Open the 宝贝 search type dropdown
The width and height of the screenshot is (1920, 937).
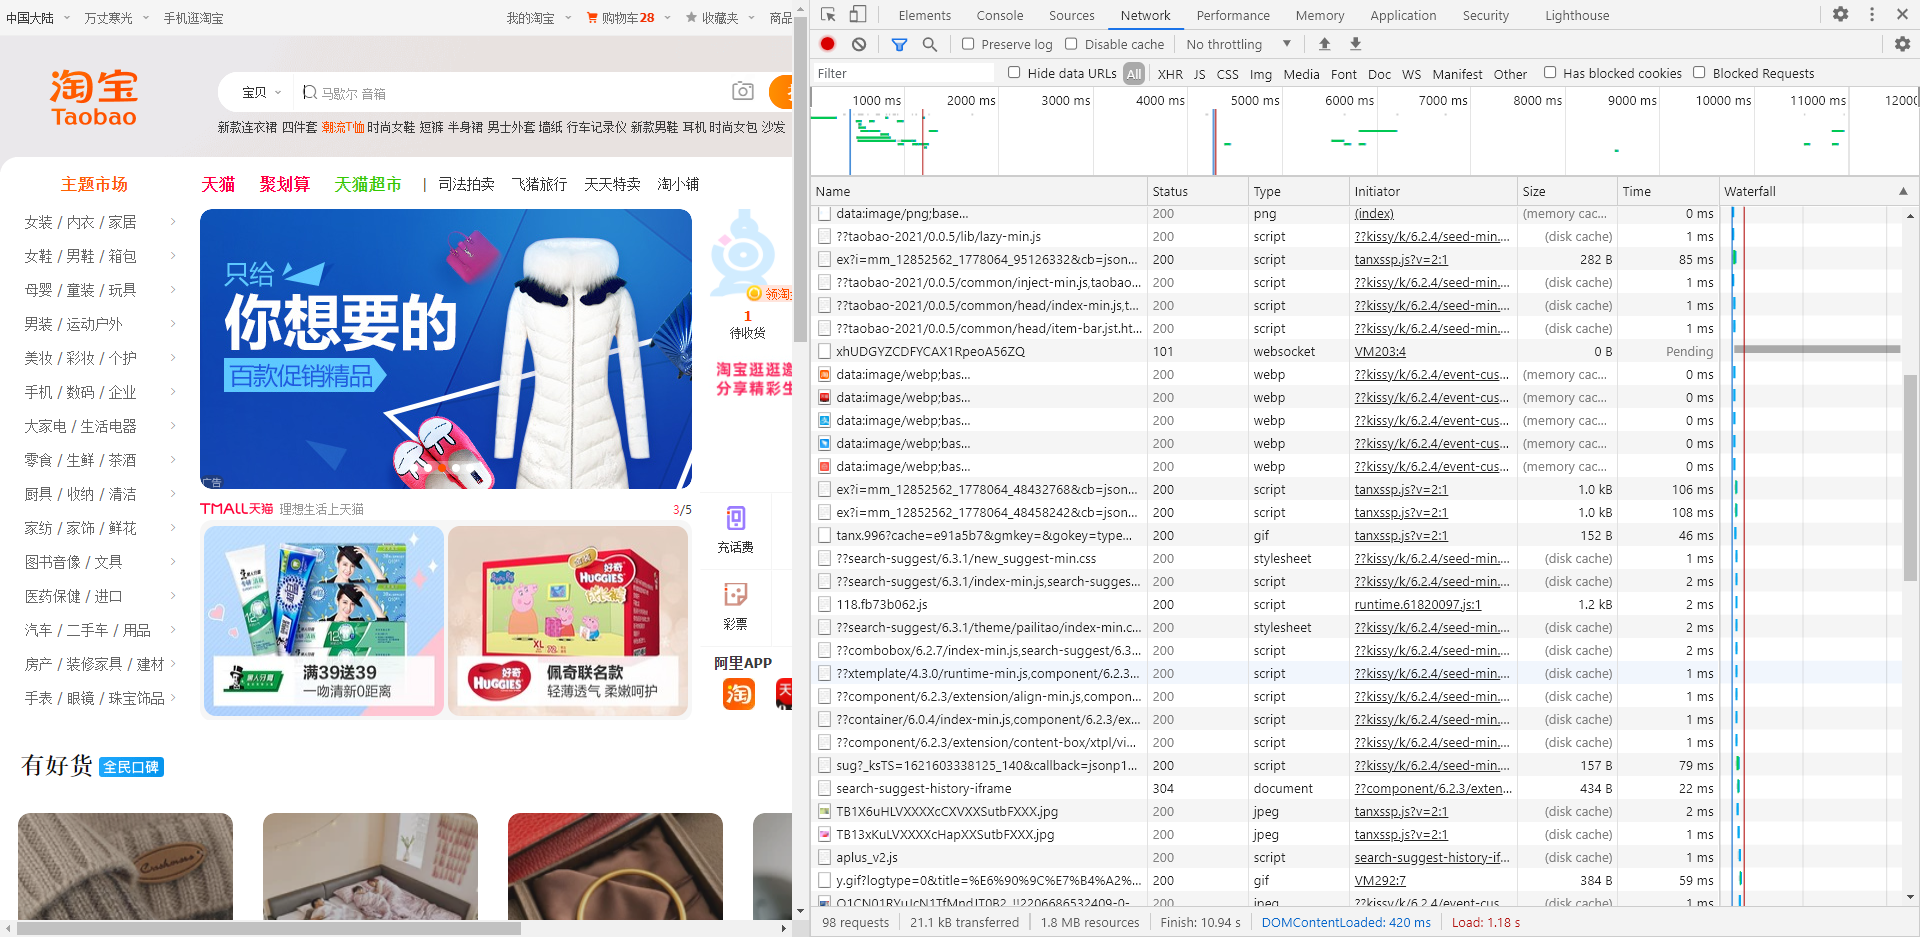point(262,92)
